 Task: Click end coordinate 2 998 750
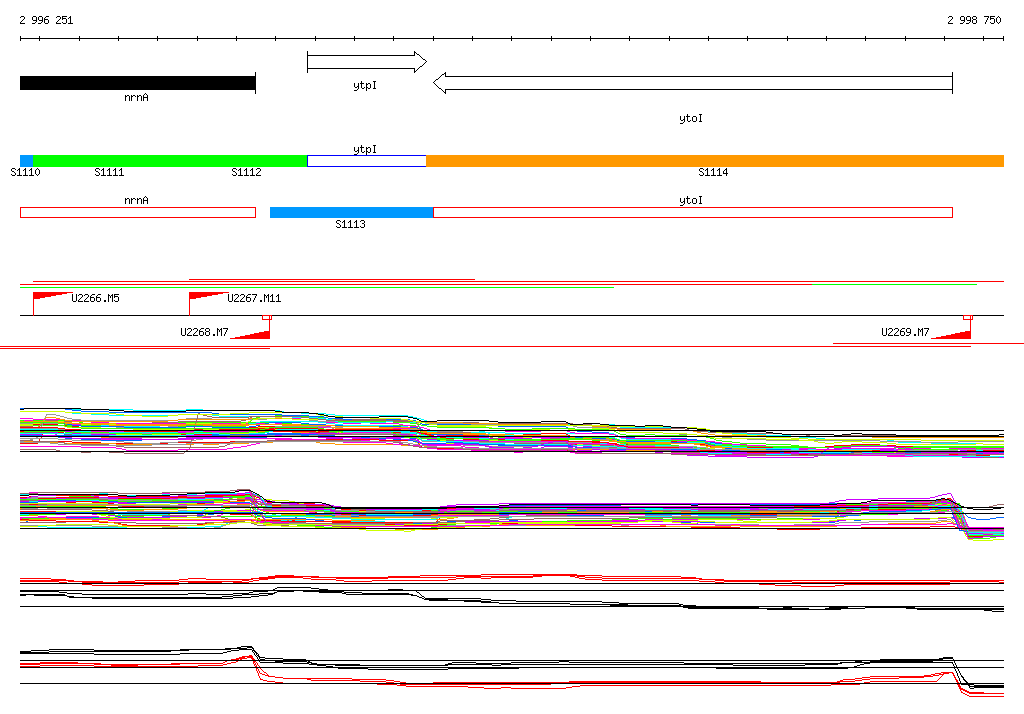click(x=974, y=20)
